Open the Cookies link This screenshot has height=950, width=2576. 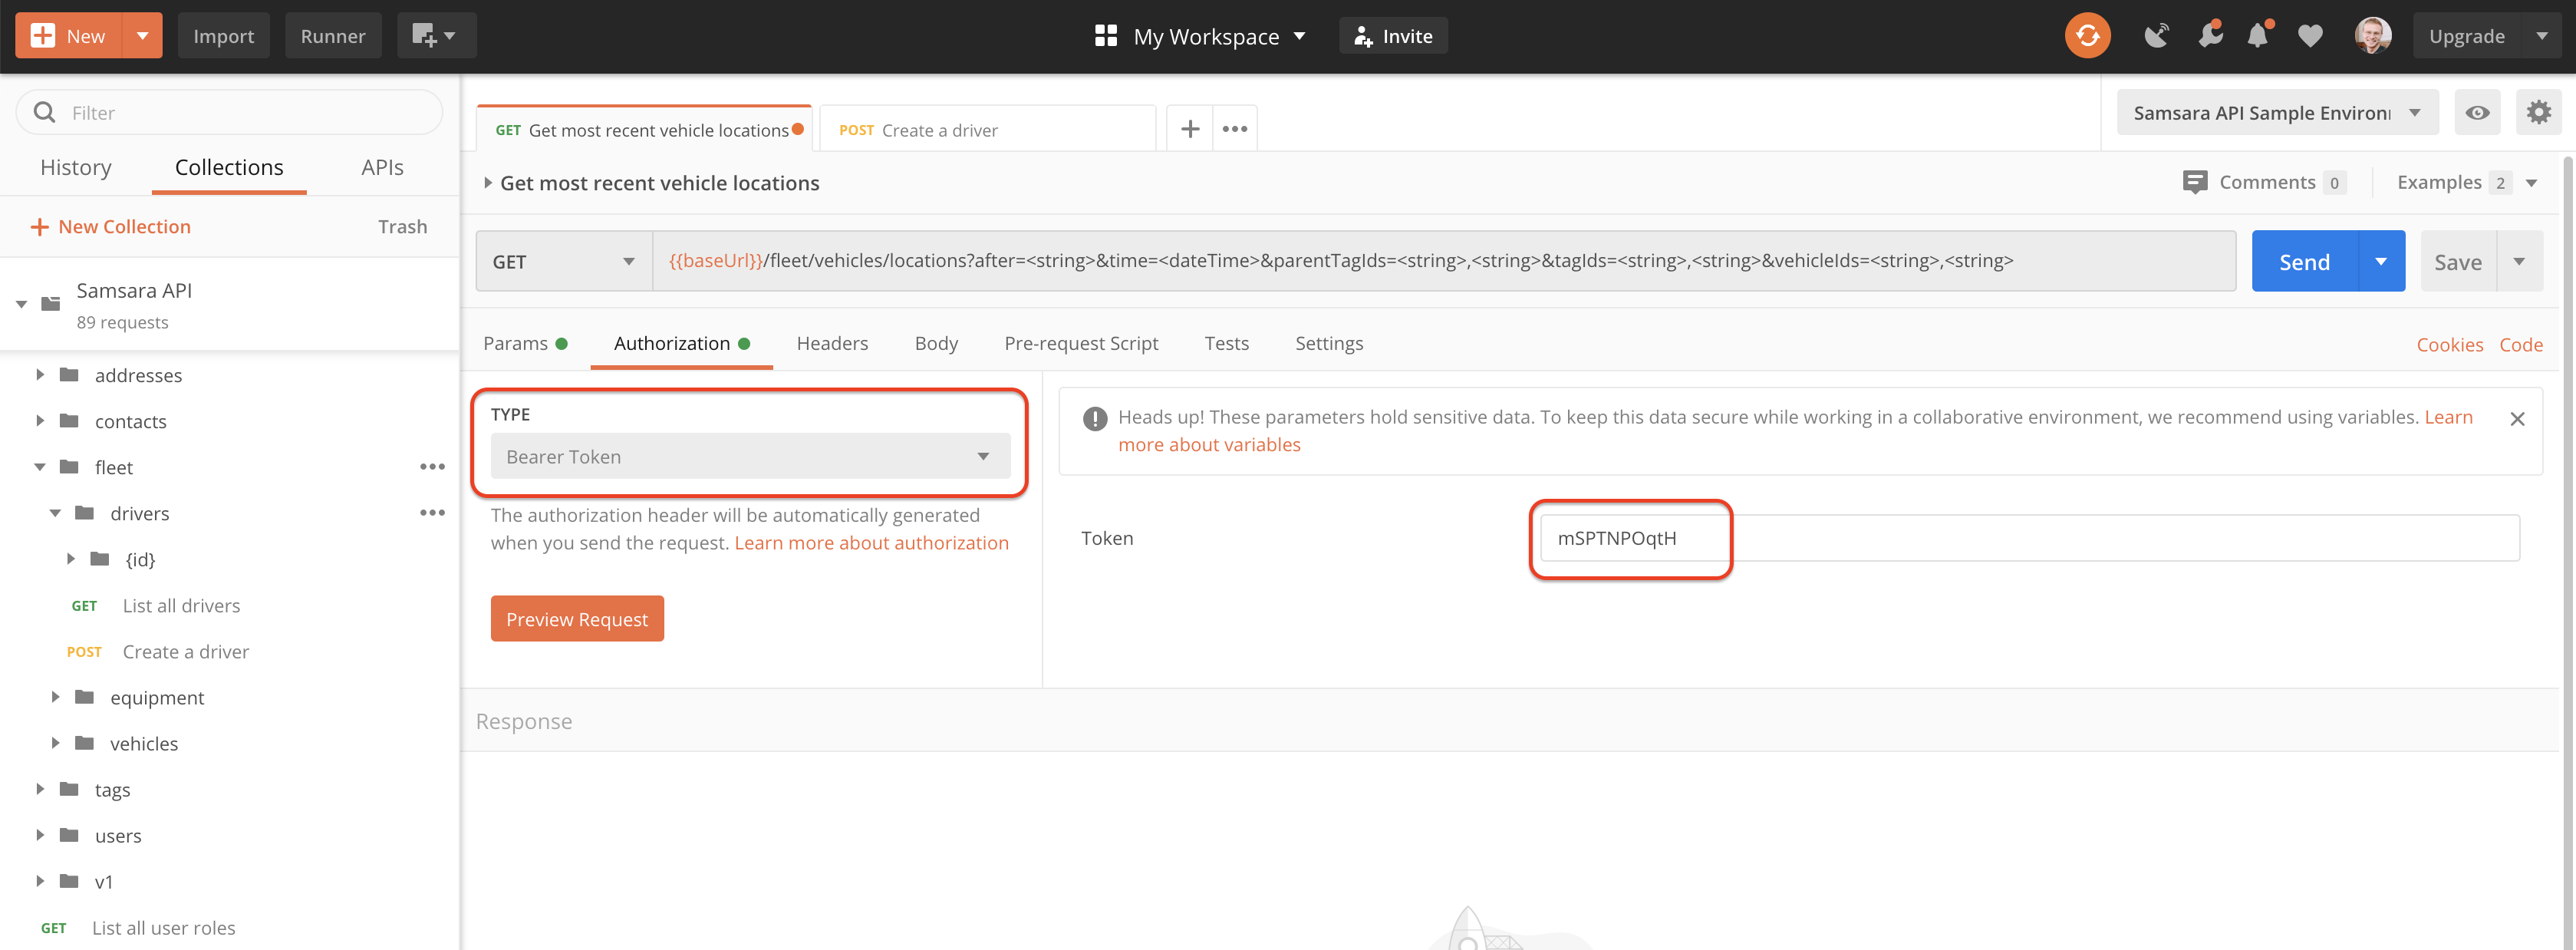tap(2449, 345)
